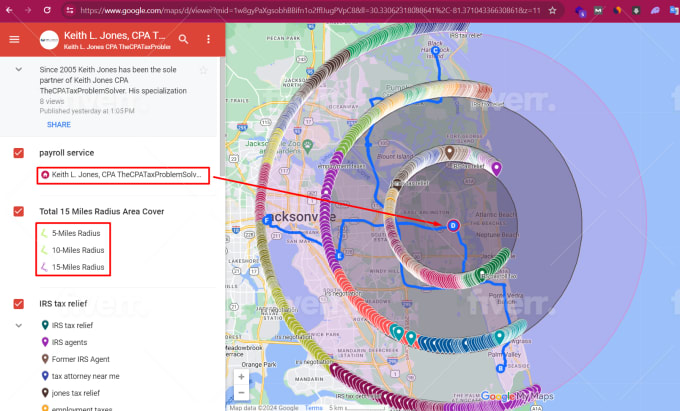Click the blue B marker near Palm Valley
The image size is (680, 411).
[x=500, y=369]
